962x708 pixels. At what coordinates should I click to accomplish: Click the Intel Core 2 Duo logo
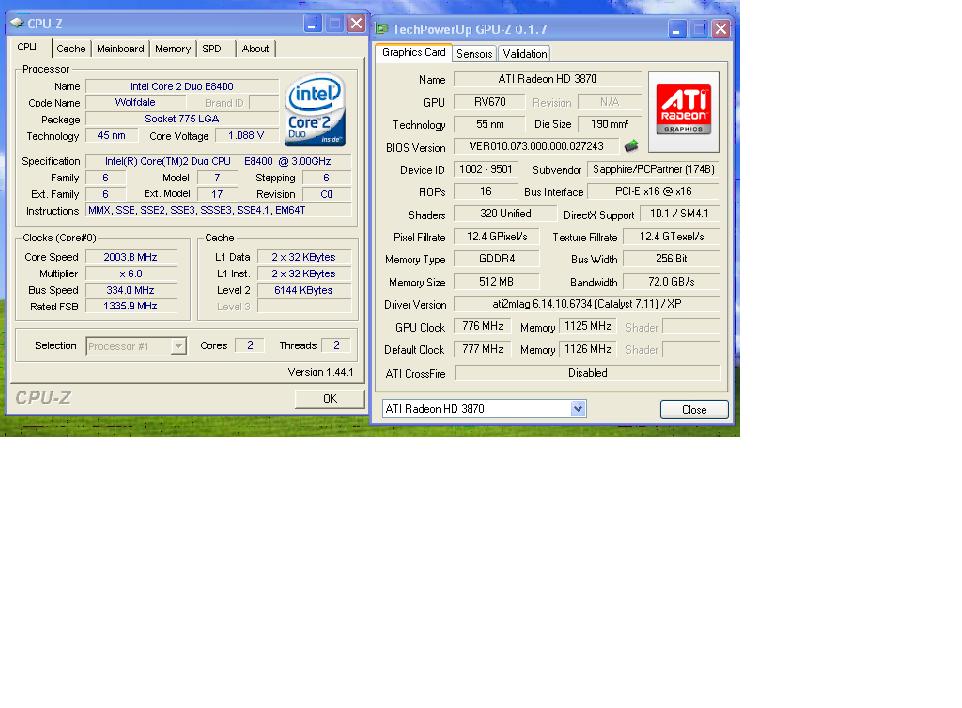click(x=315, y=109)
